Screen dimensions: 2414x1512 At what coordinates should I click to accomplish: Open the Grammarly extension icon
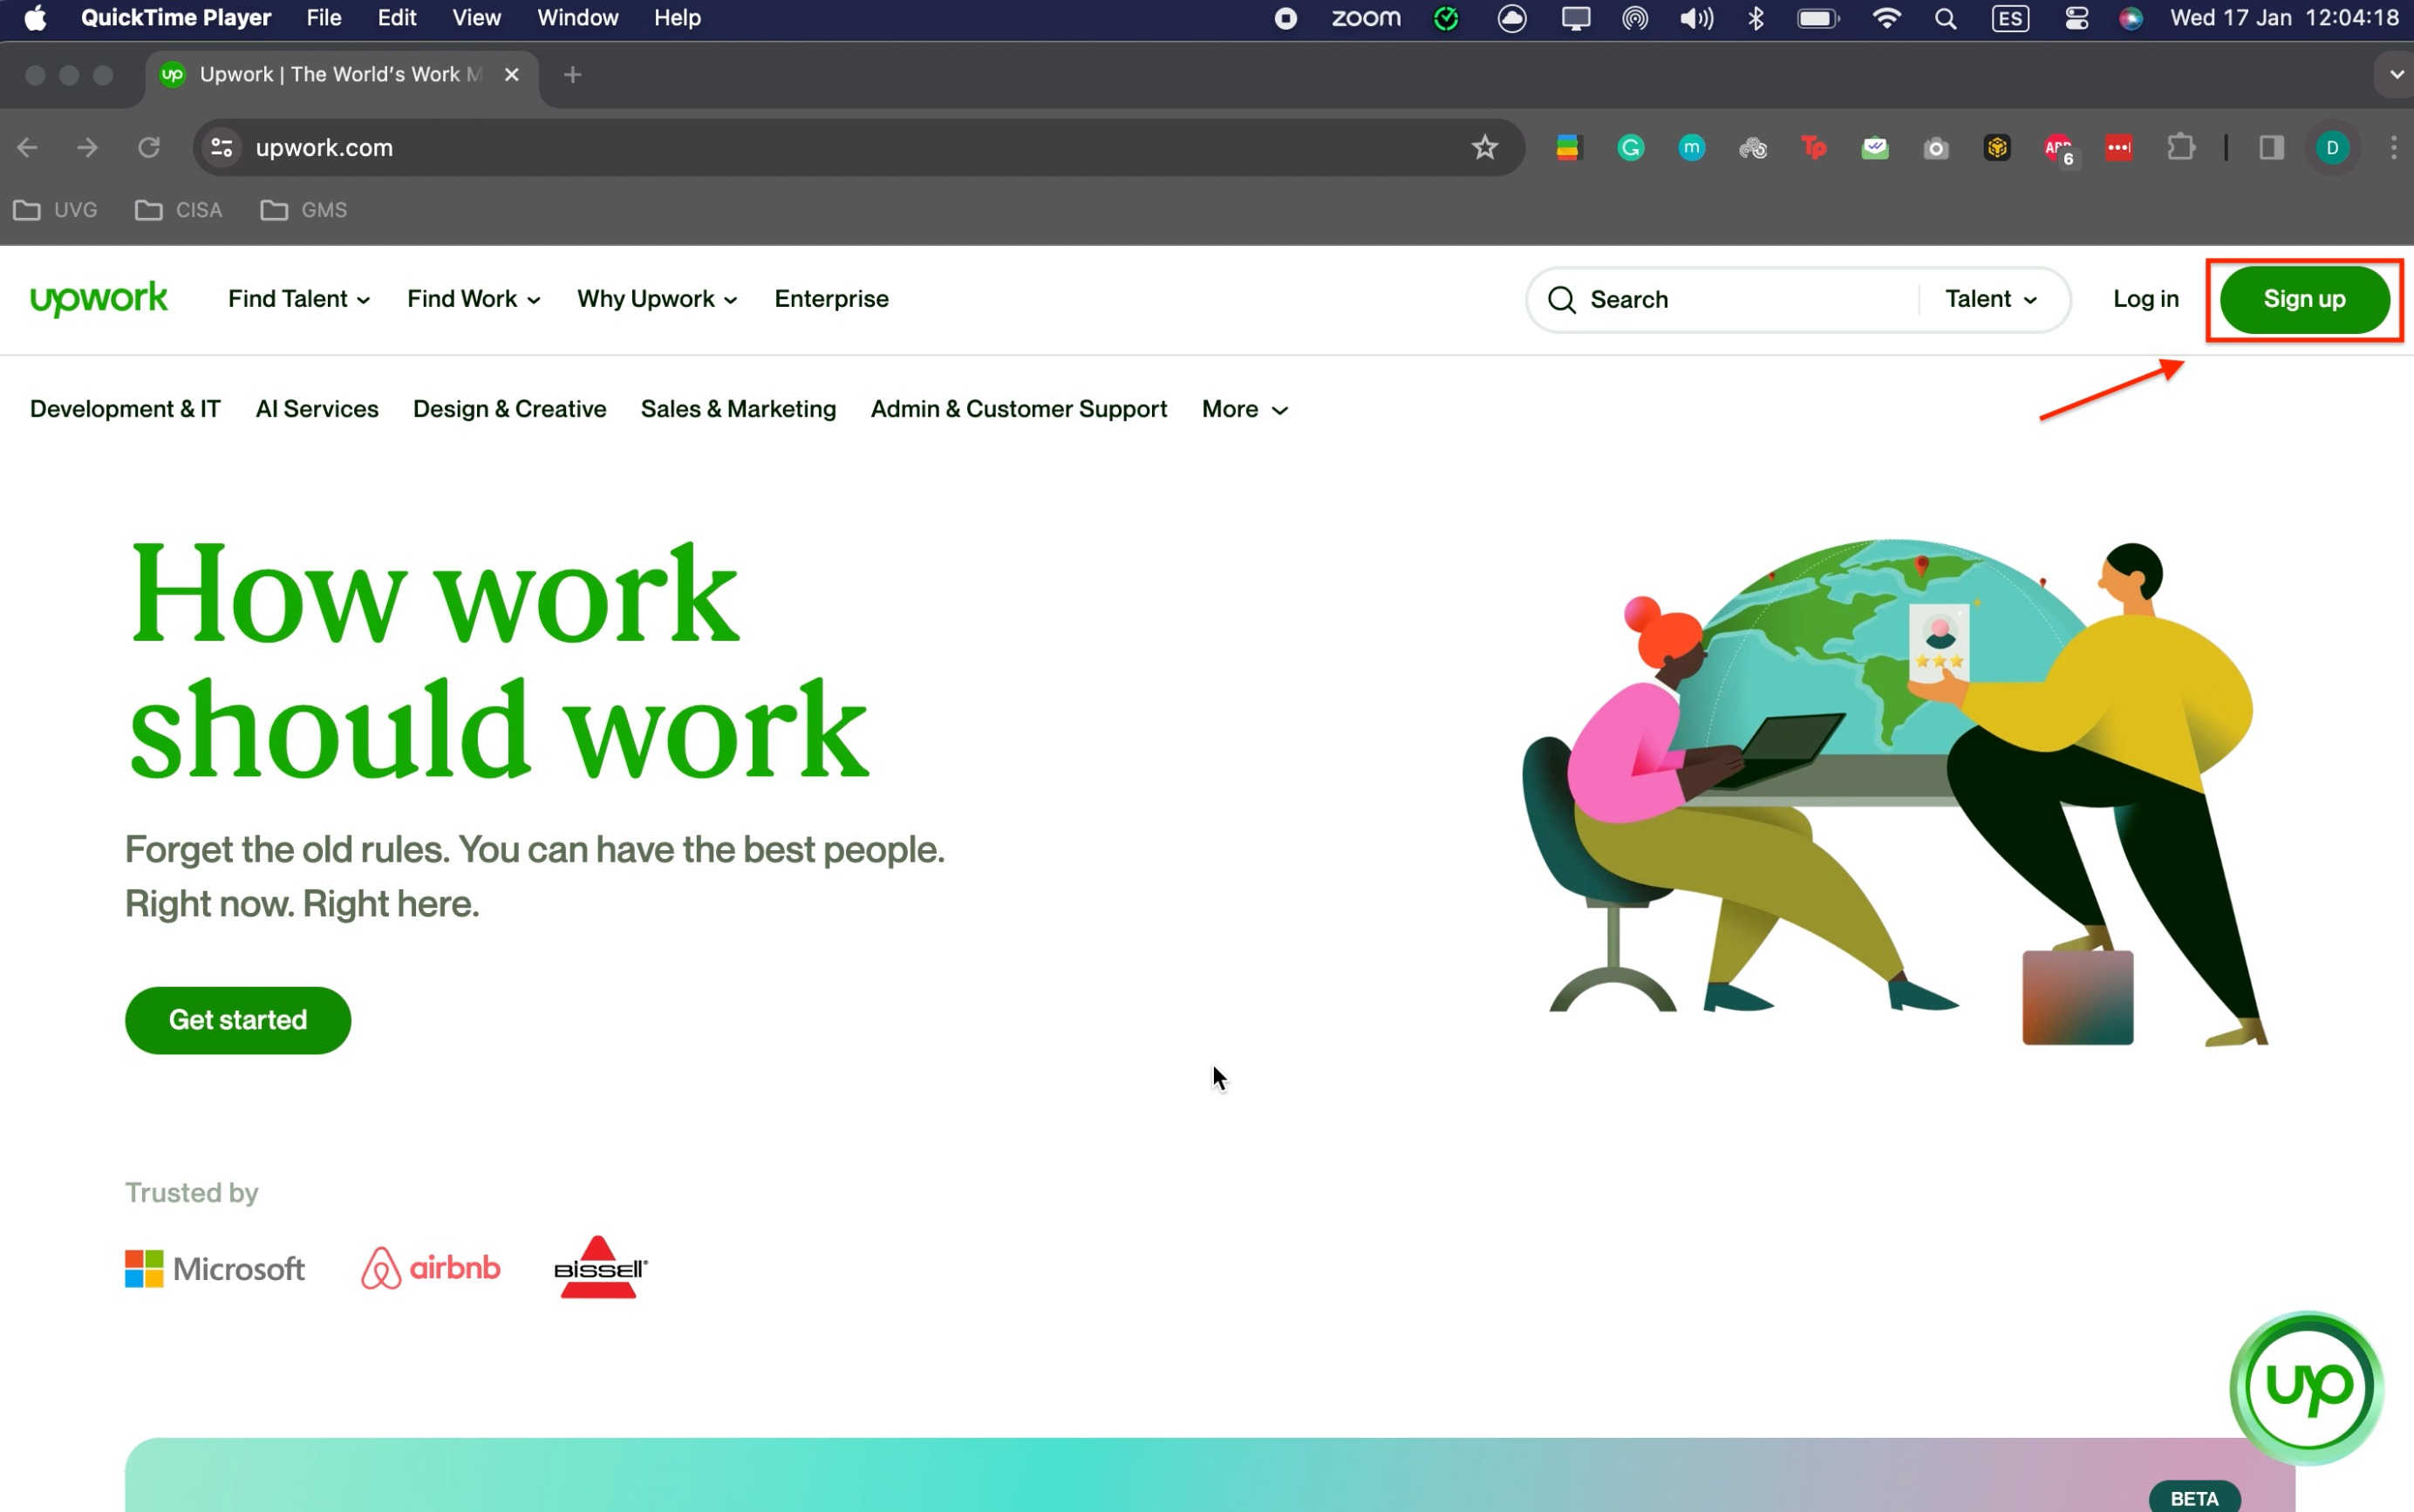pyautogui.click(x=1630, y=148)
